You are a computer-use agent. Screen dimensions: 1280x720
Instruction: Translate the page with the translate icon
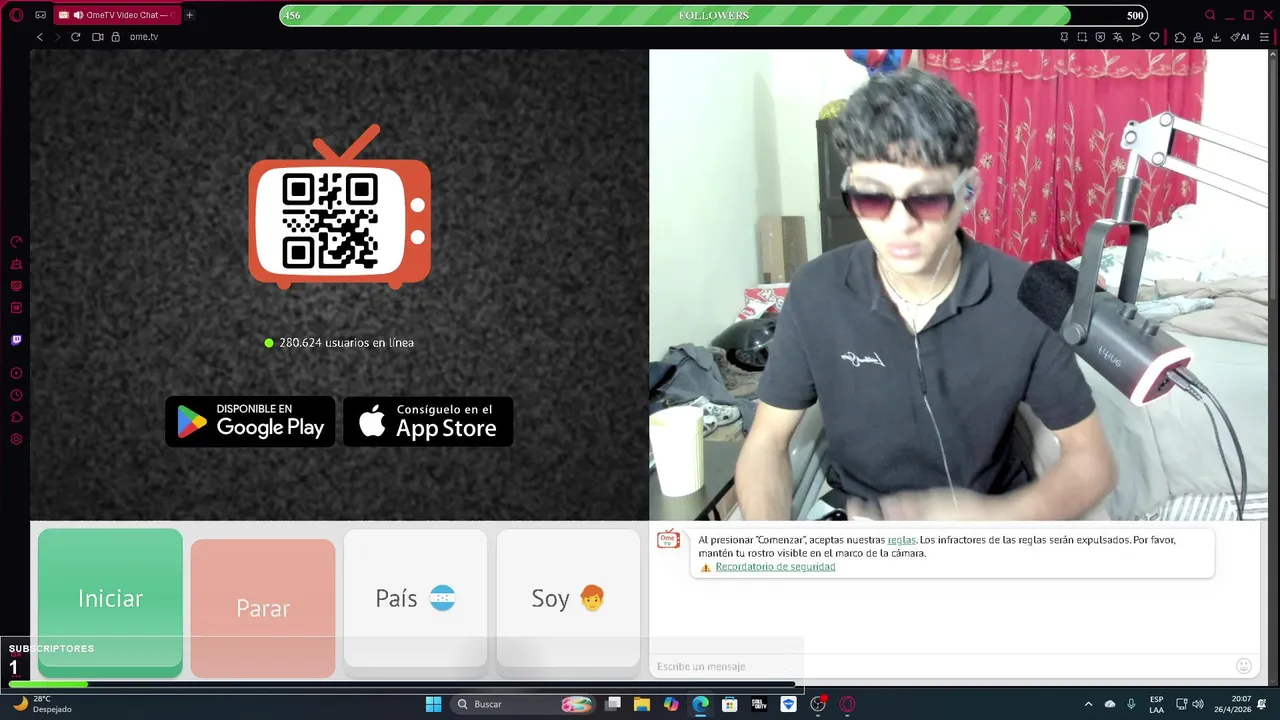(1118, 37)
